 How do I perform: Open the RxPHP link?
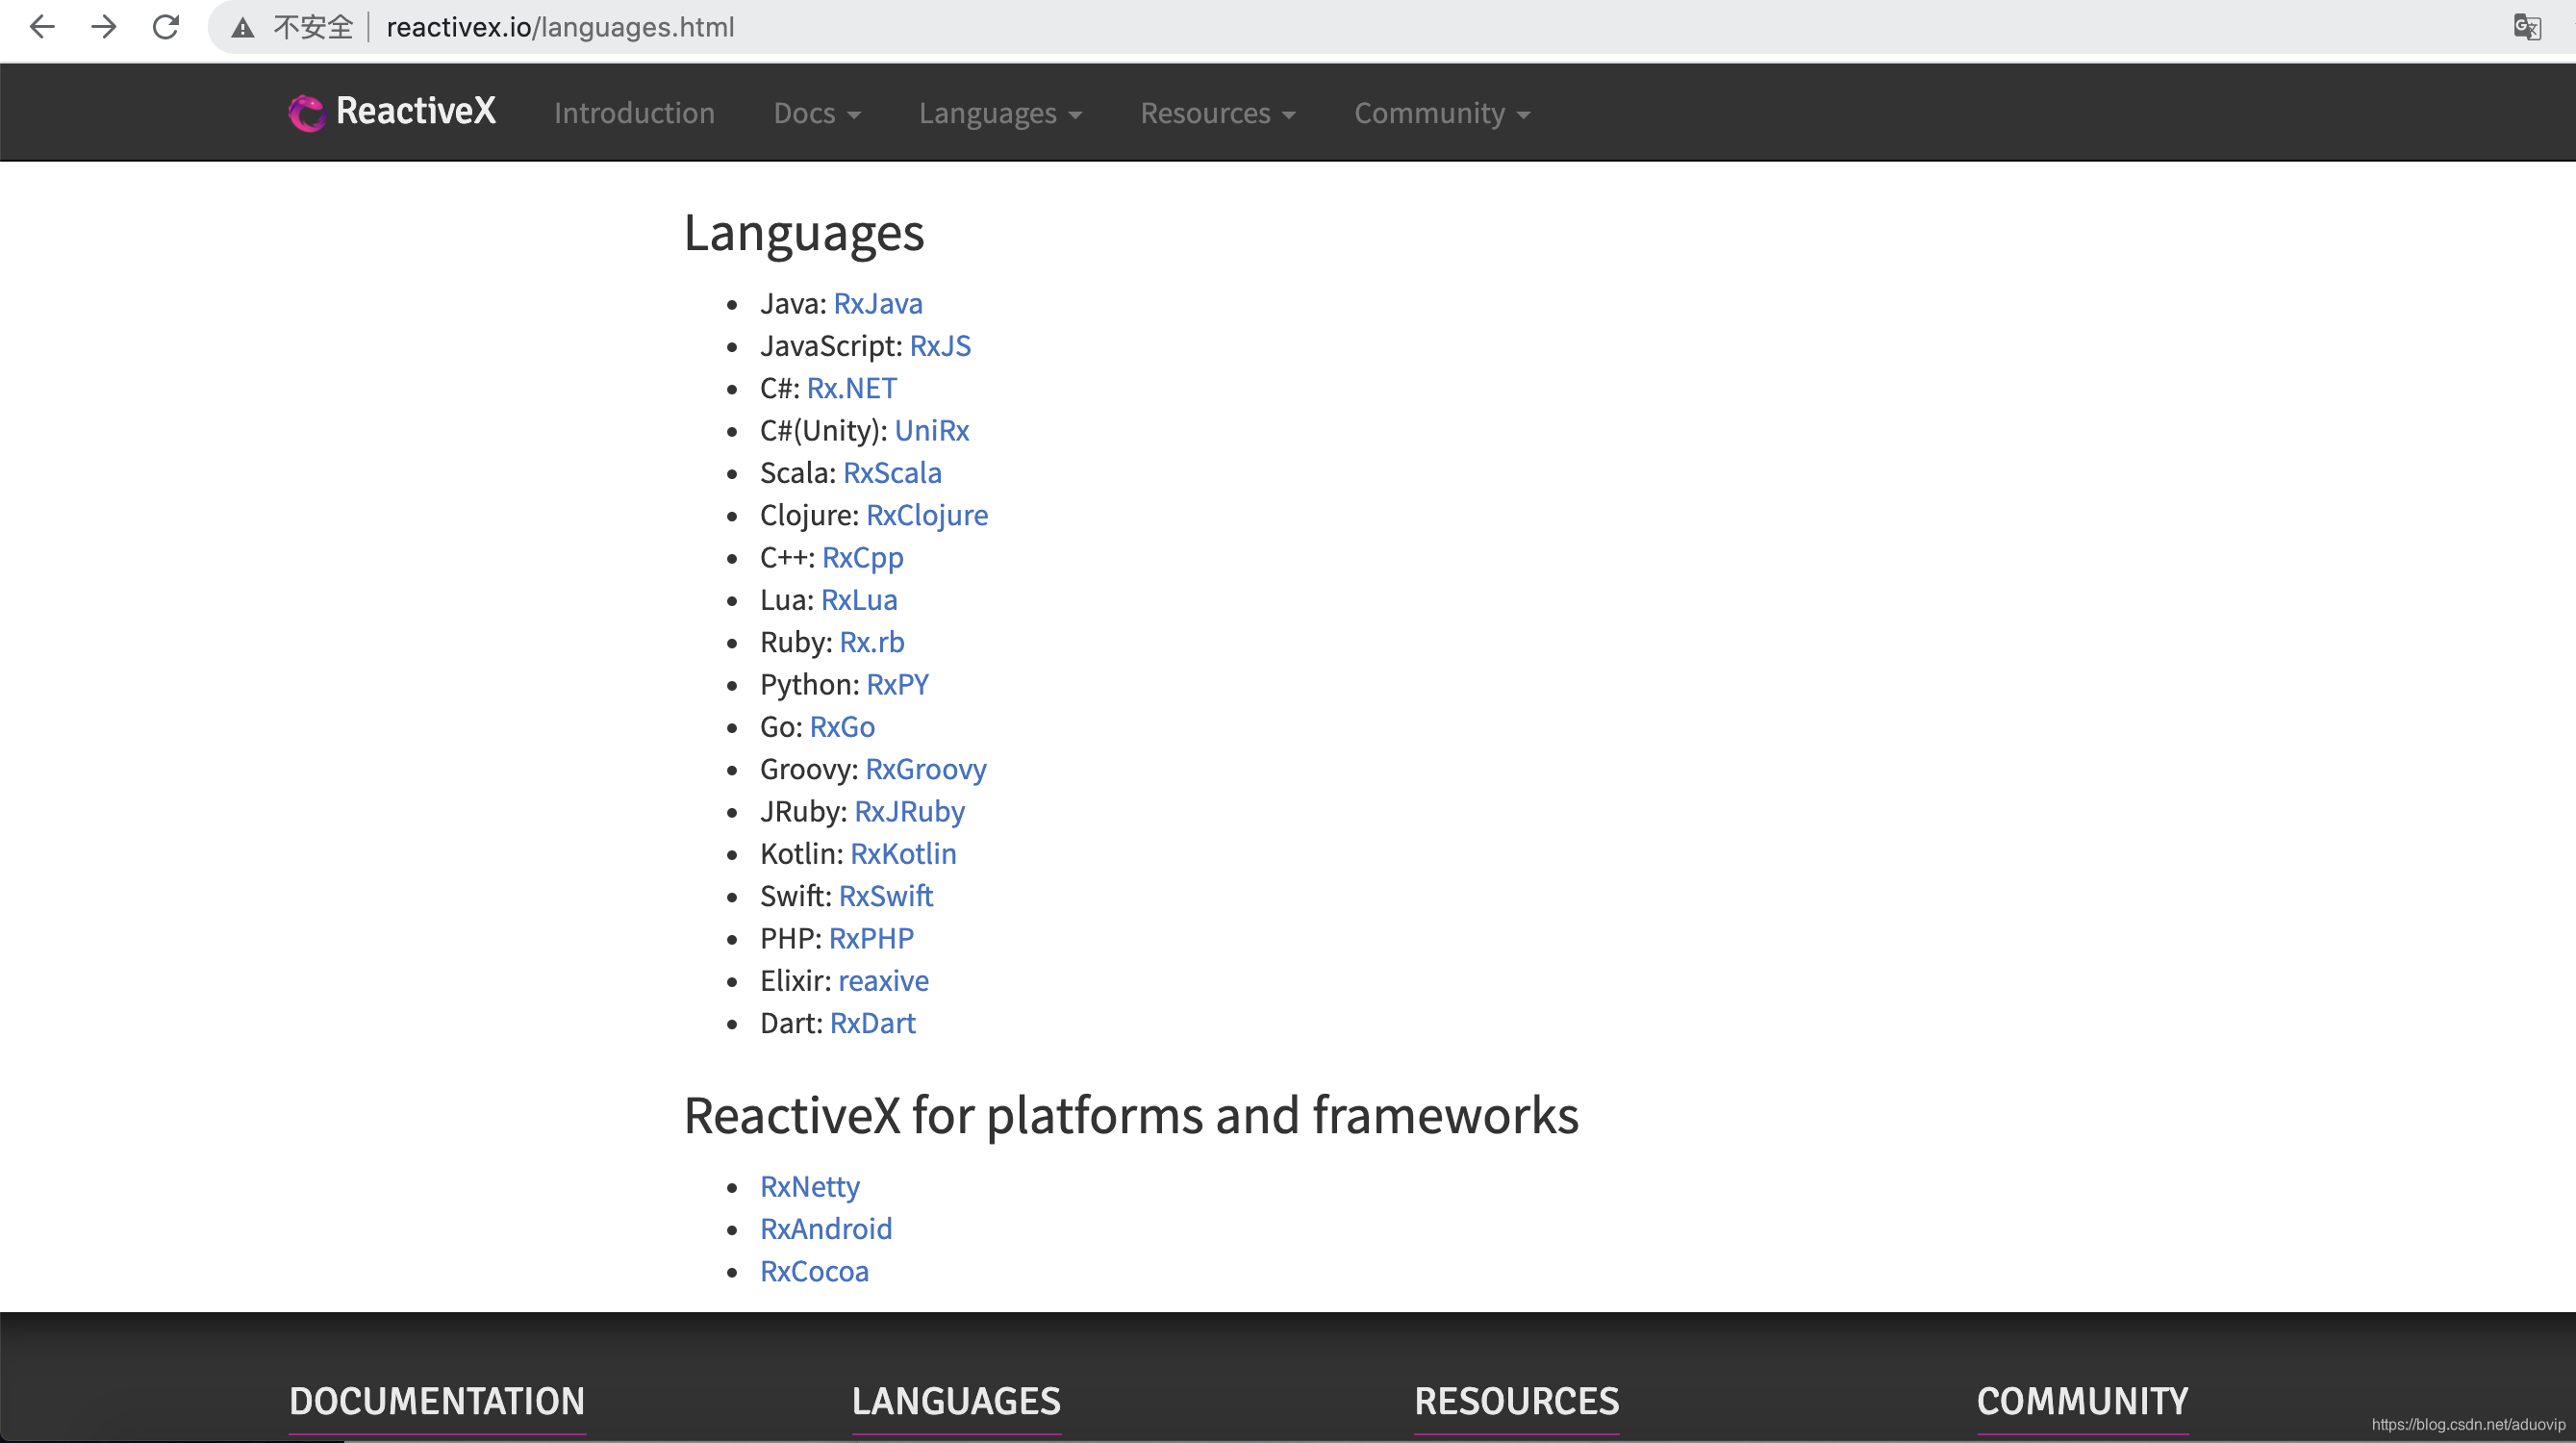point(871,938)
